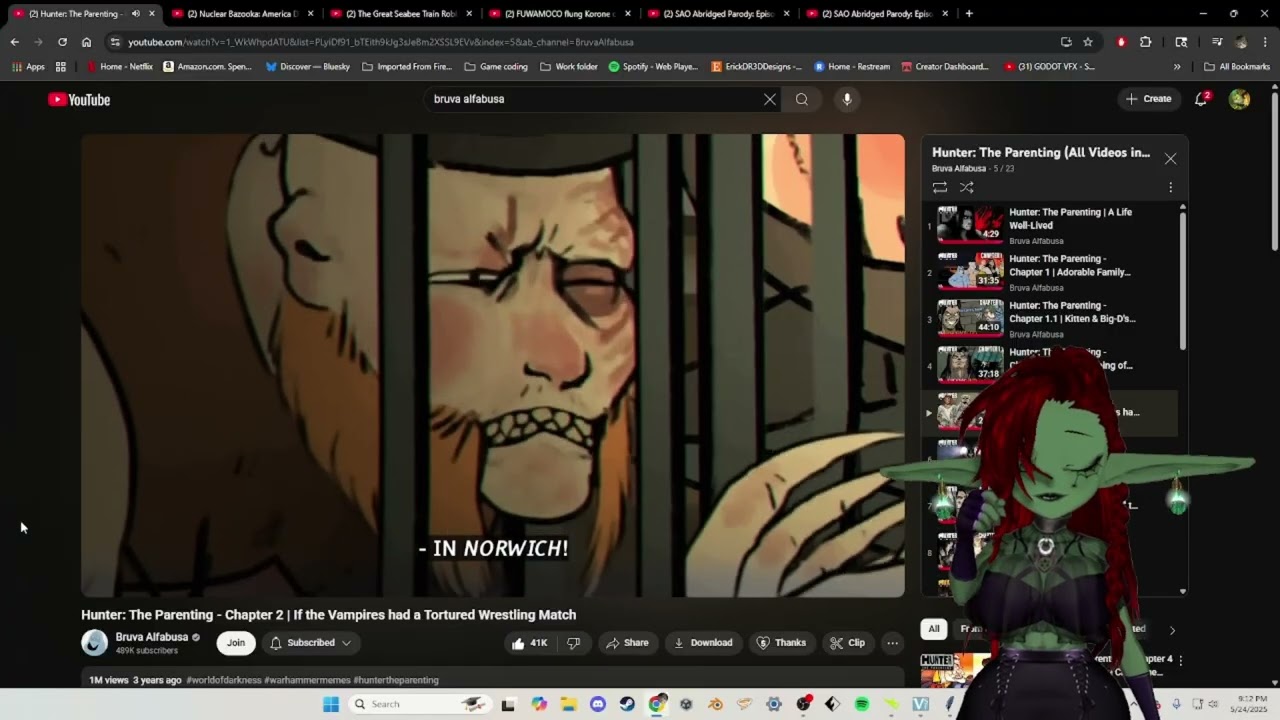Open Spotify from the taskbar
This screenshot has width=1280, height=720.
coord(862,704)
